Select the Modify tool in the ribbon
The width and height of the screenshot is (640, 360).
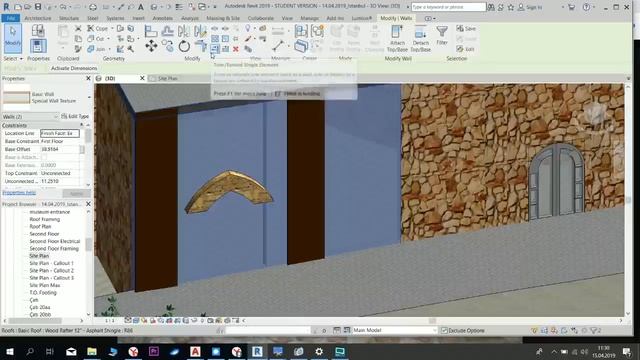(x=13, y=38)
